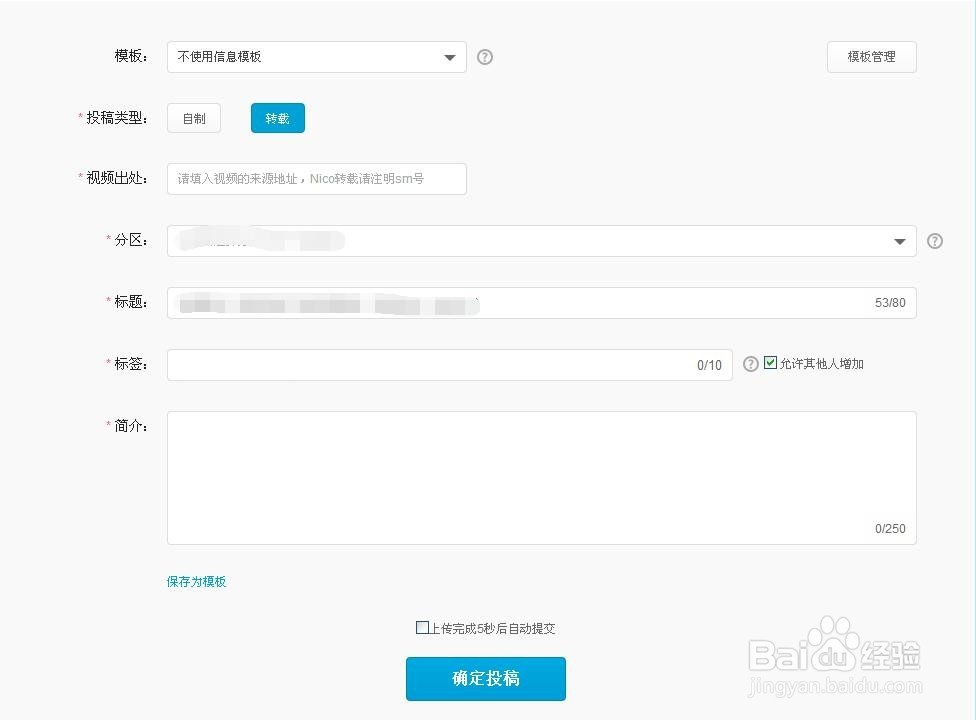Open the 模板 dropdown showing 不使用信息模板
The width and height of the screenshot is (976, 720).
click(x=316, y=57)
